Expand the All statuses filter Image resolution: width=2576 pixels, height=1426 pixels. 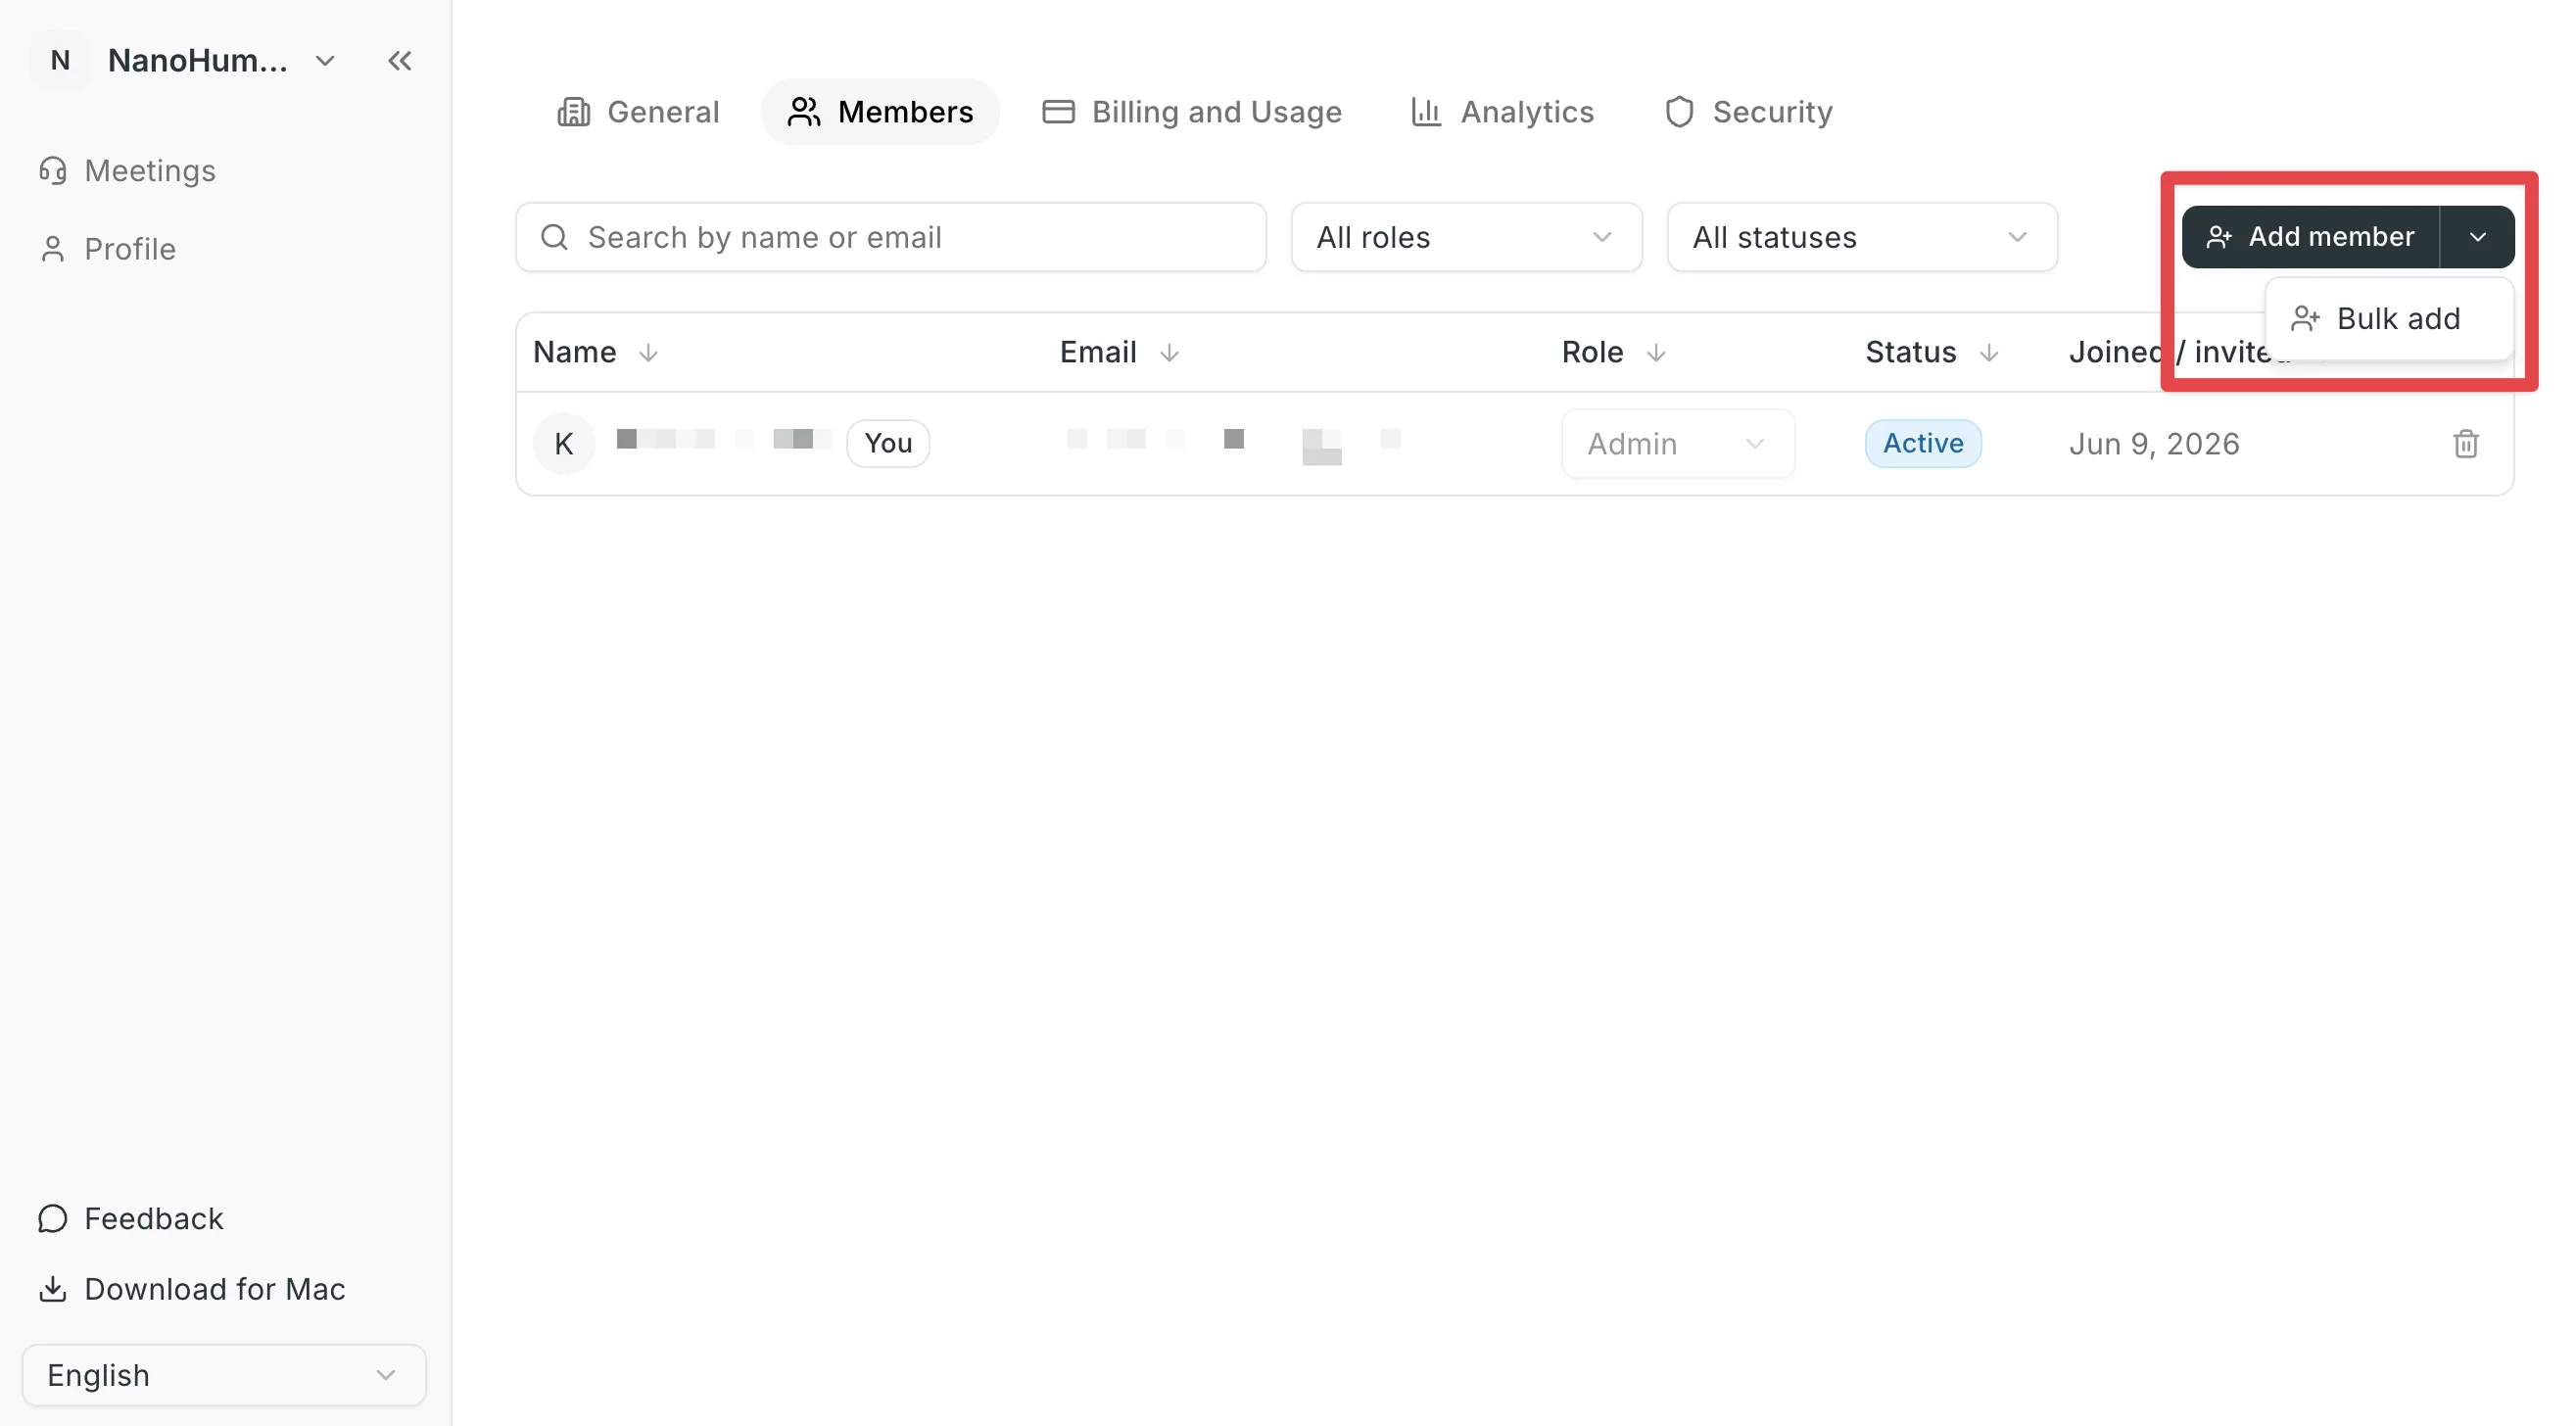1862,237
